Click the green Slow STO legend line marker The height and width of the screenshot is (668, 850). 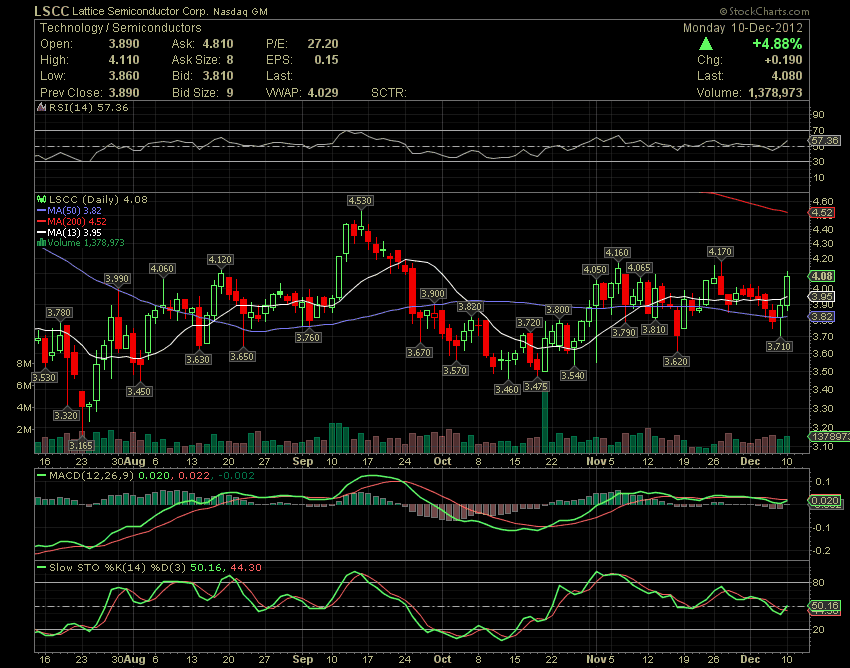click(41, 568)
